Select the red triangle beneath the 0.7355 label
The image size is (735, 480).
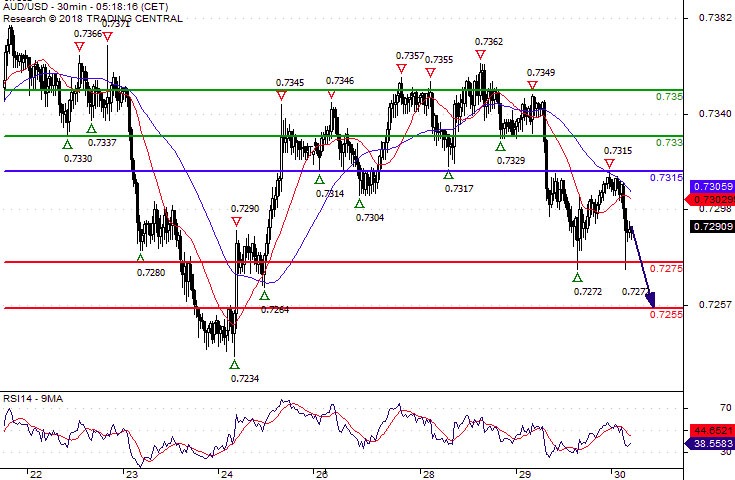(430, 72)
